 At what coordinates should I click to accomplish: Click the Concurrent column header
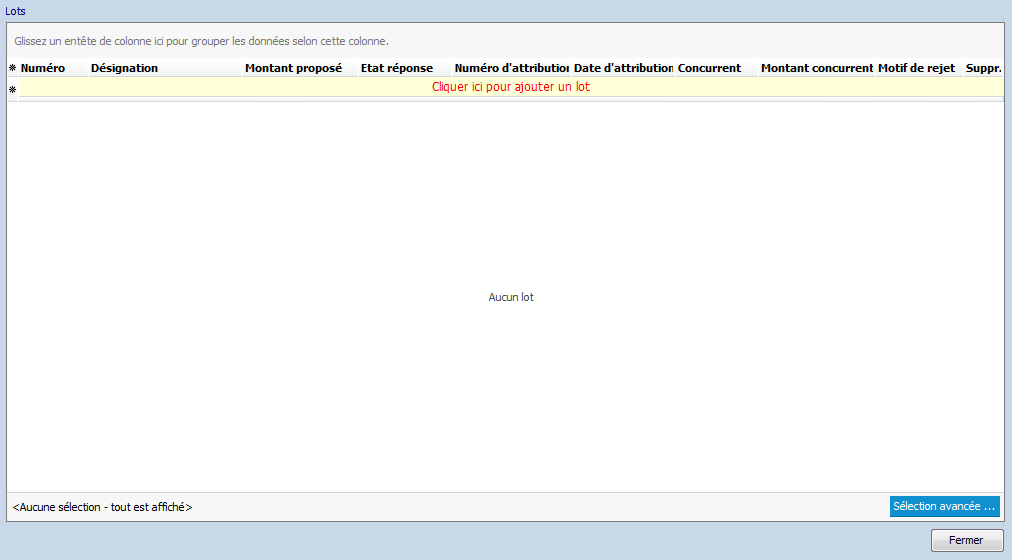[x=716, y=68]
